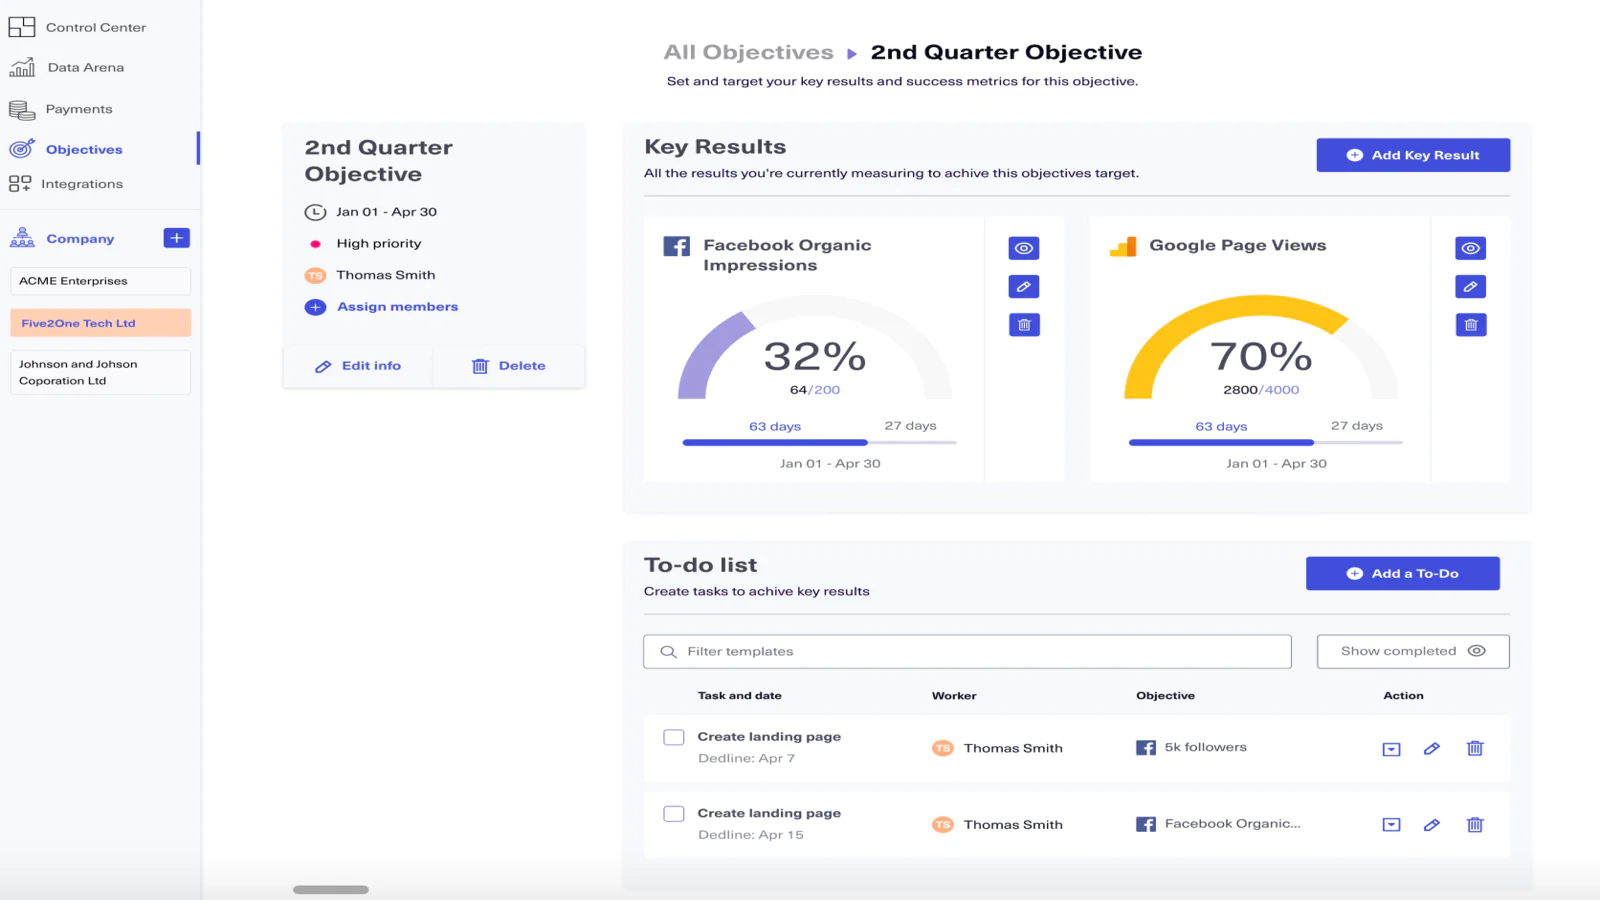Image resolution: width=1600 pixels, height=900 pixels.
Task: Edit the Facebook Organic task
Action: pos(1432,825)
